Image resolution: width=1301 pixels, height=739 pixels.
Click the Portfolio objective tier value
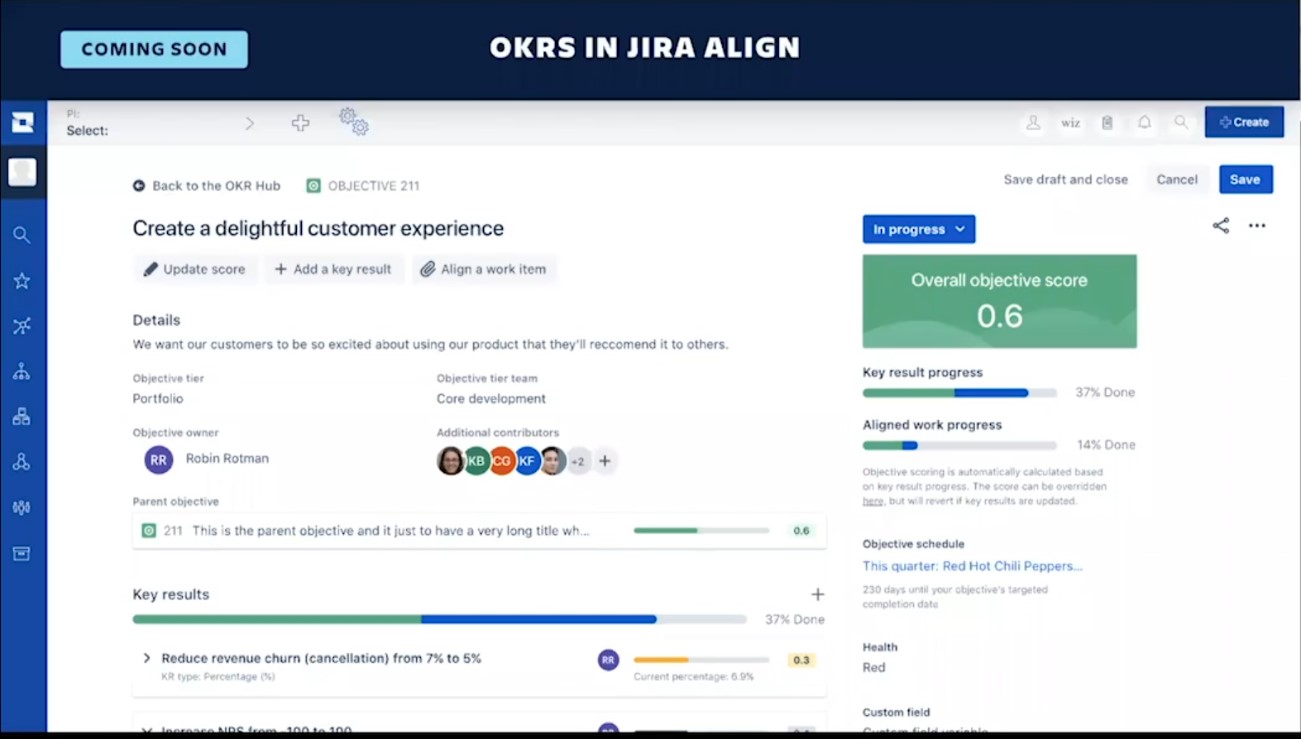(158, 399)
